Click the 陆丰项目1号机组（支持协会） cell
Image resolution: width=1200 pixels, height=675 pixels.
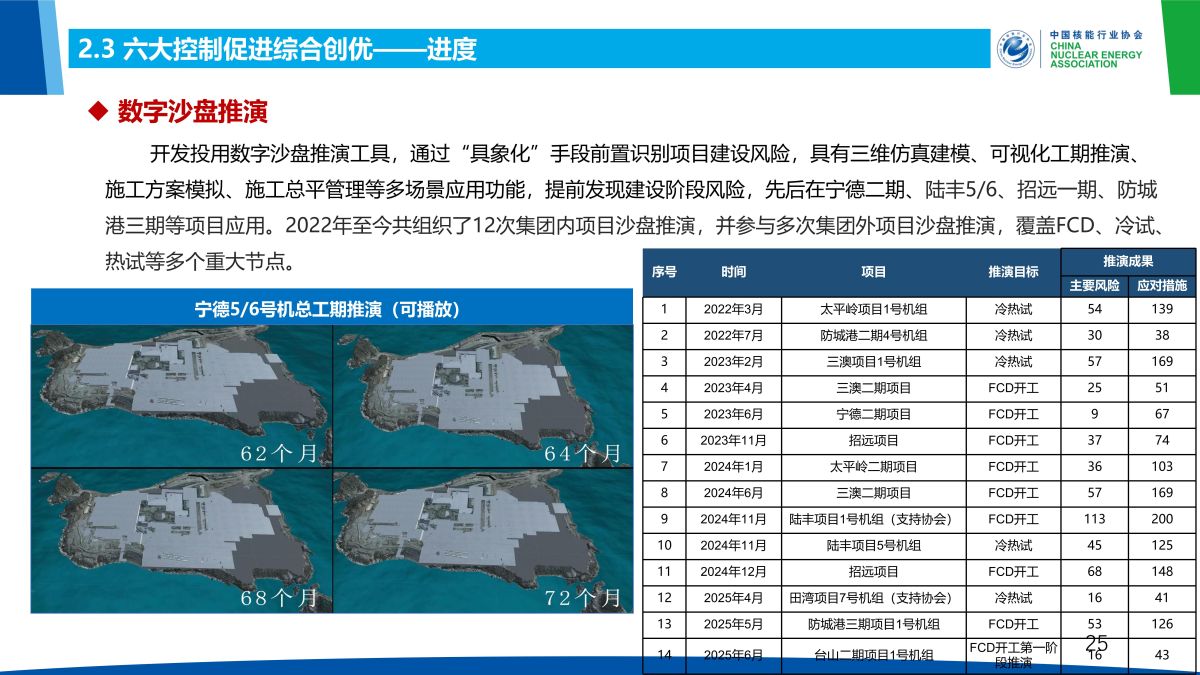[873, 519]
